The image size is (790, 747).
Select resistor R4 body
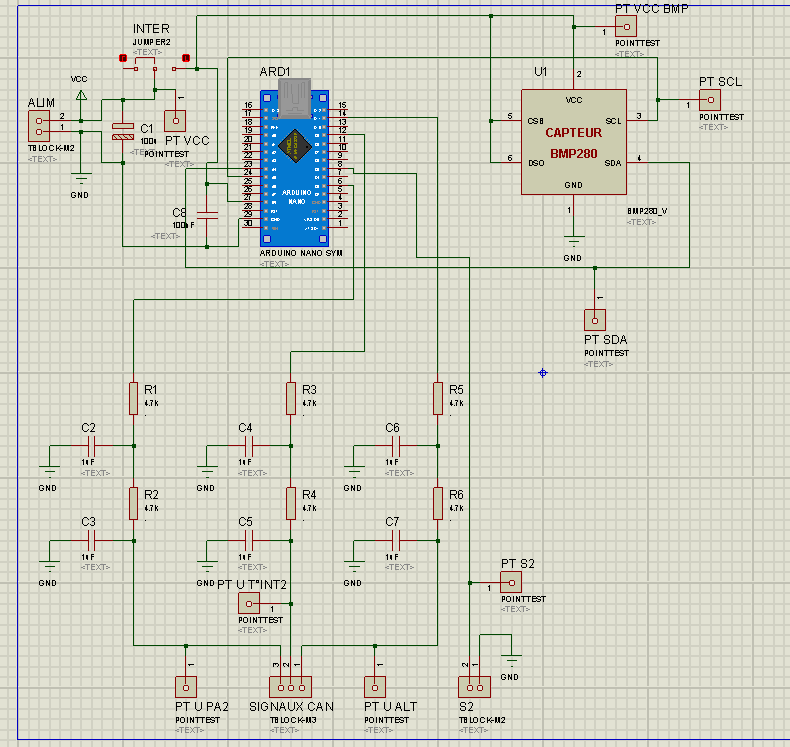coord(291,503)
